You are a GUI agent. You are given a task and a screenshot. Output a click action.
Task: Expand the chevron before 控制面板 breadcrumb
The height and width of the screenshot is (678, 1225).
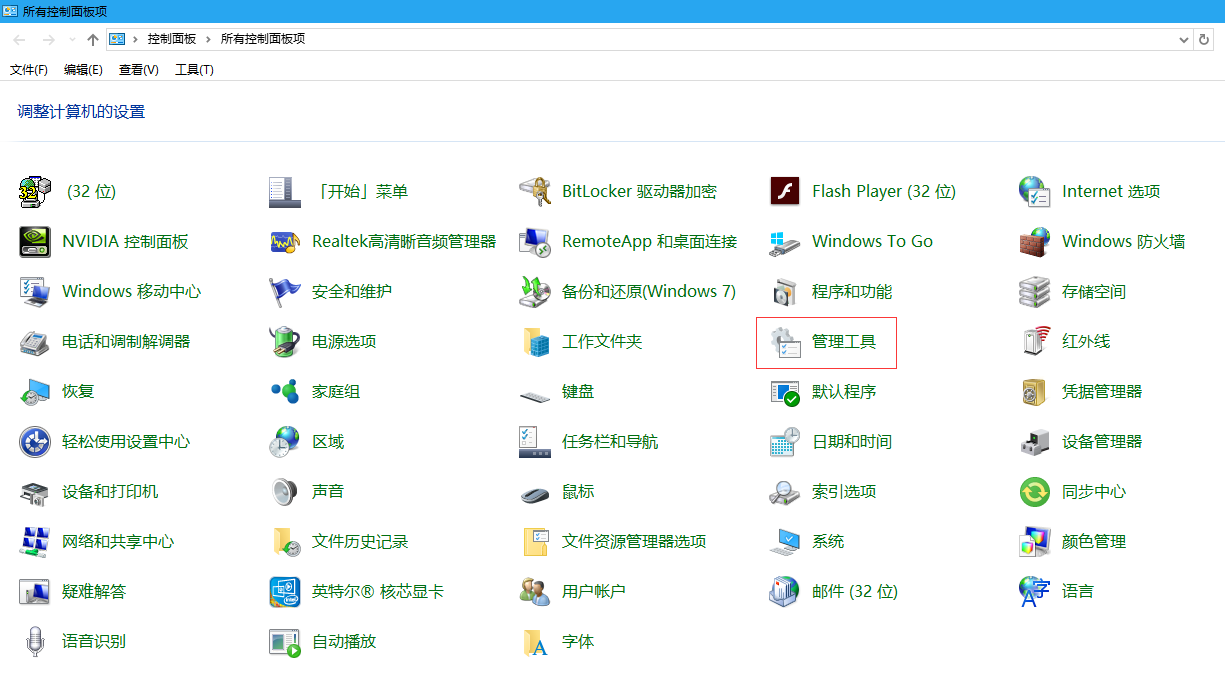(136, 39)
